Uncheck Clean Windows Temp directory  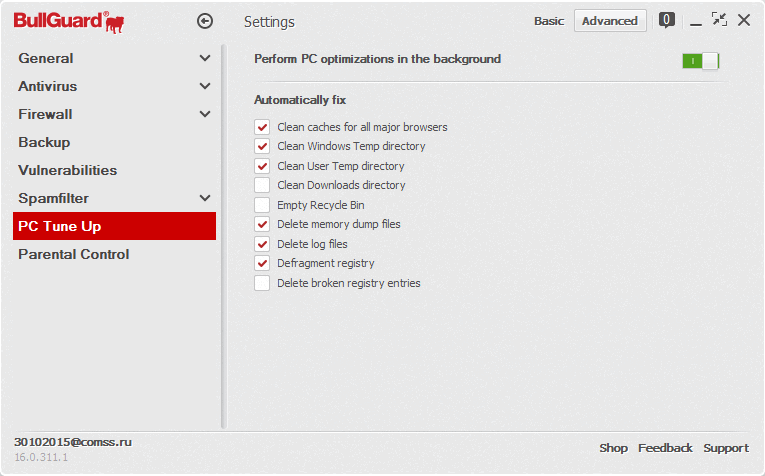pos(262,146)
